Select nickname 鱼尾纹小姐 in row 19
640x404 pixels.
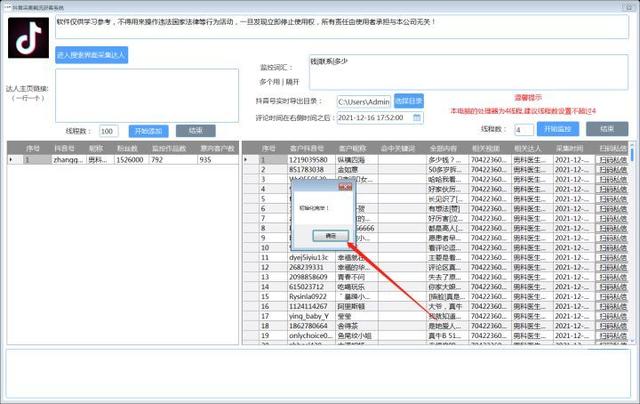point(357,336)
